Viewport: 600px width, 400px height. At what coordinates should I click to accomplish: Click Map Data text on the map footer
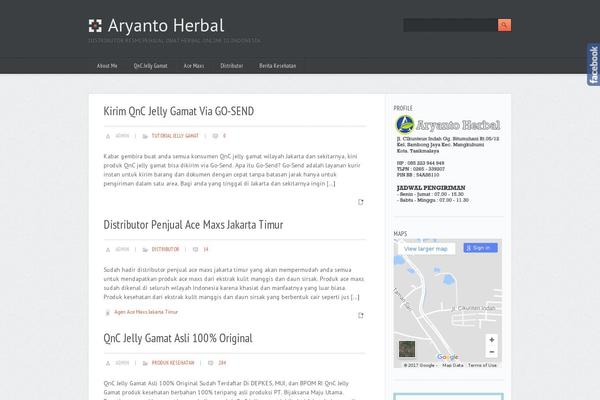(453, 365)
